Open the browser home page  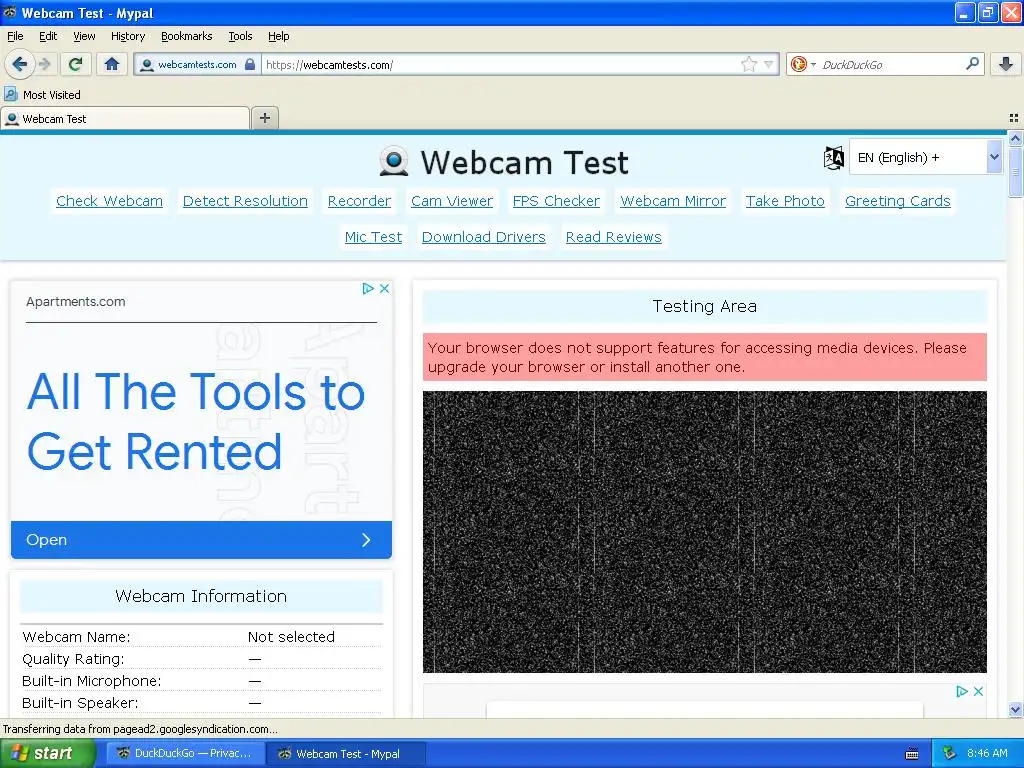pos(112,64)
